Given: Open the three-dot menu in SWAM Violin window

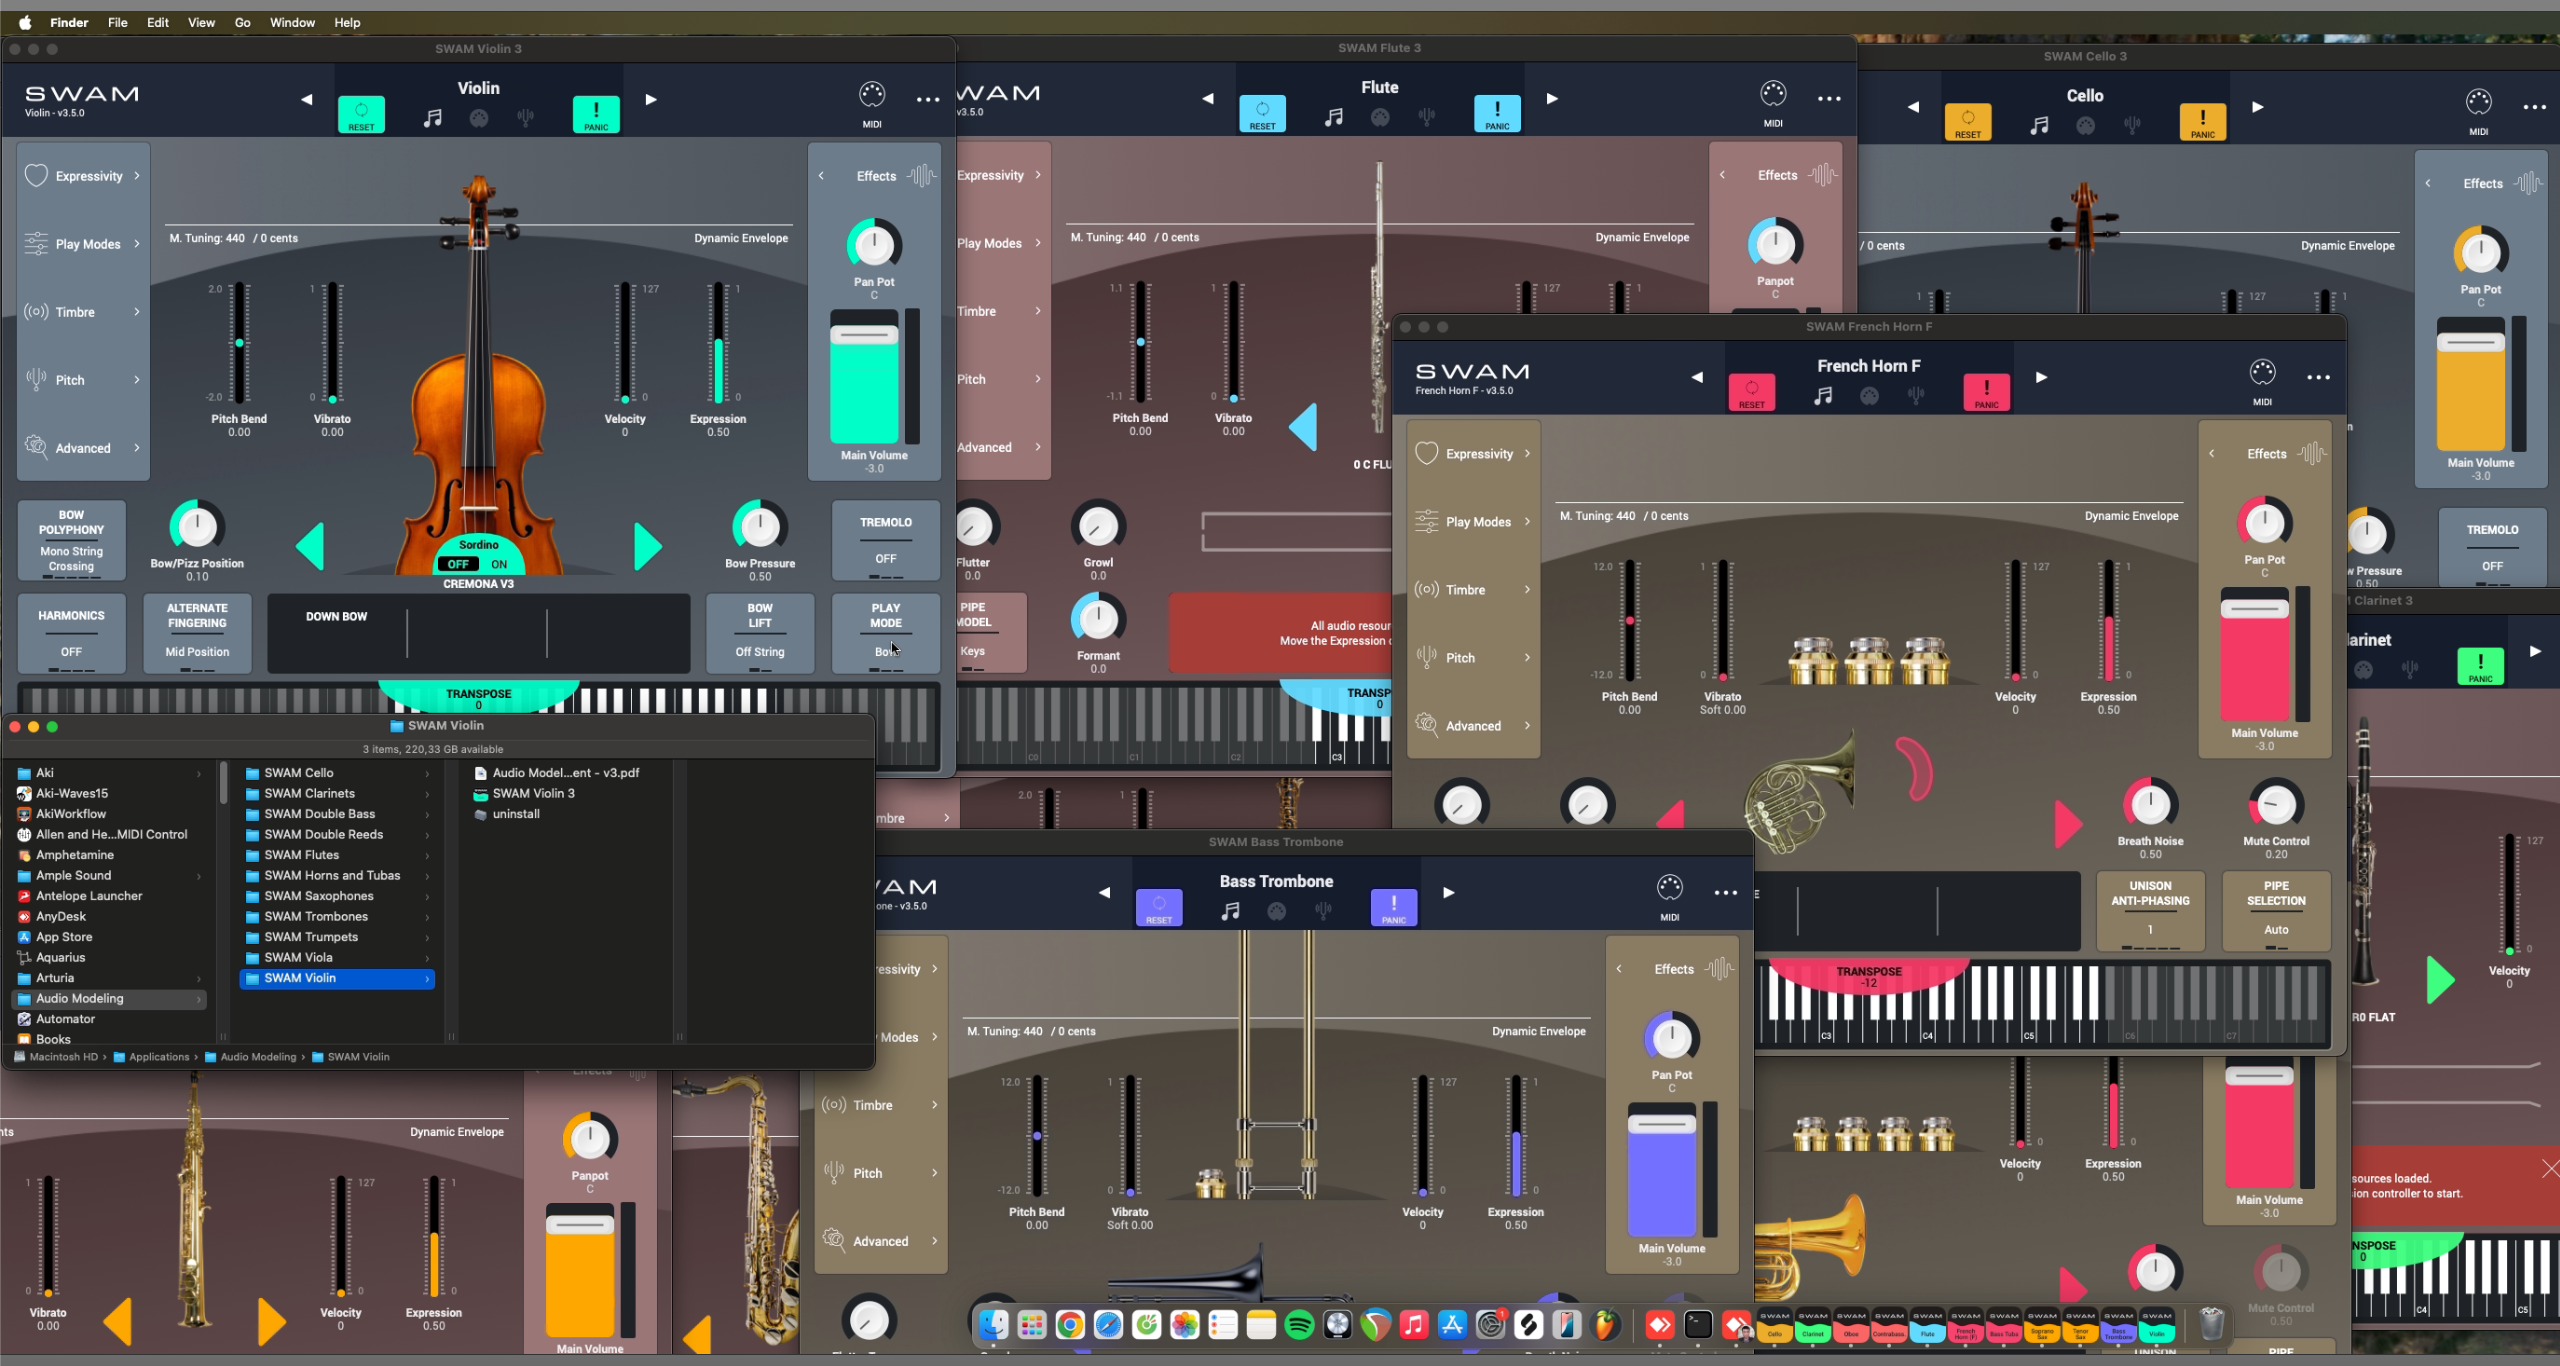Looking at the screenshot, I should (x=928, y=100).
